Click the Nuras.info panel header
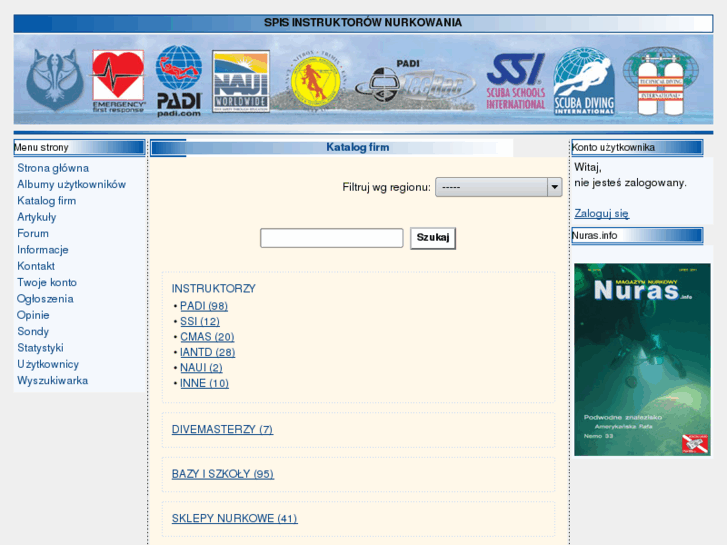This screenshot has width=727, height=545. coord(638,236)
